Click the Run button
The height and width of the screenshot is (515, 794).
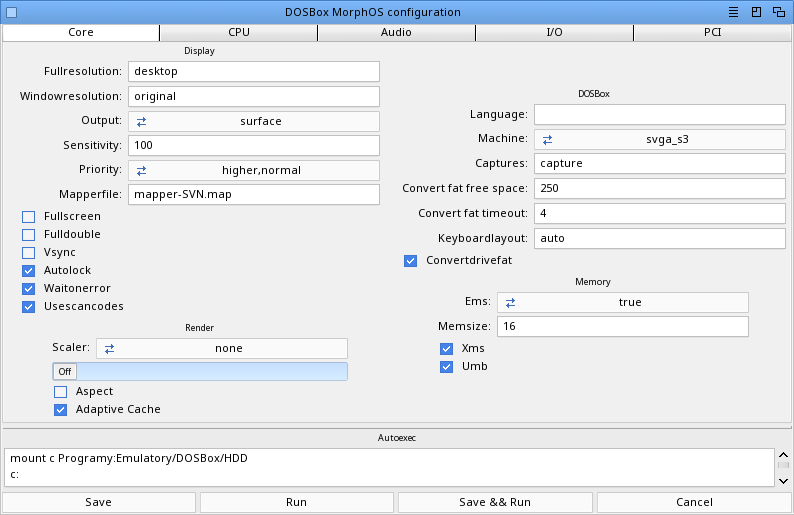pyautogui.click(x=297, y=502)
